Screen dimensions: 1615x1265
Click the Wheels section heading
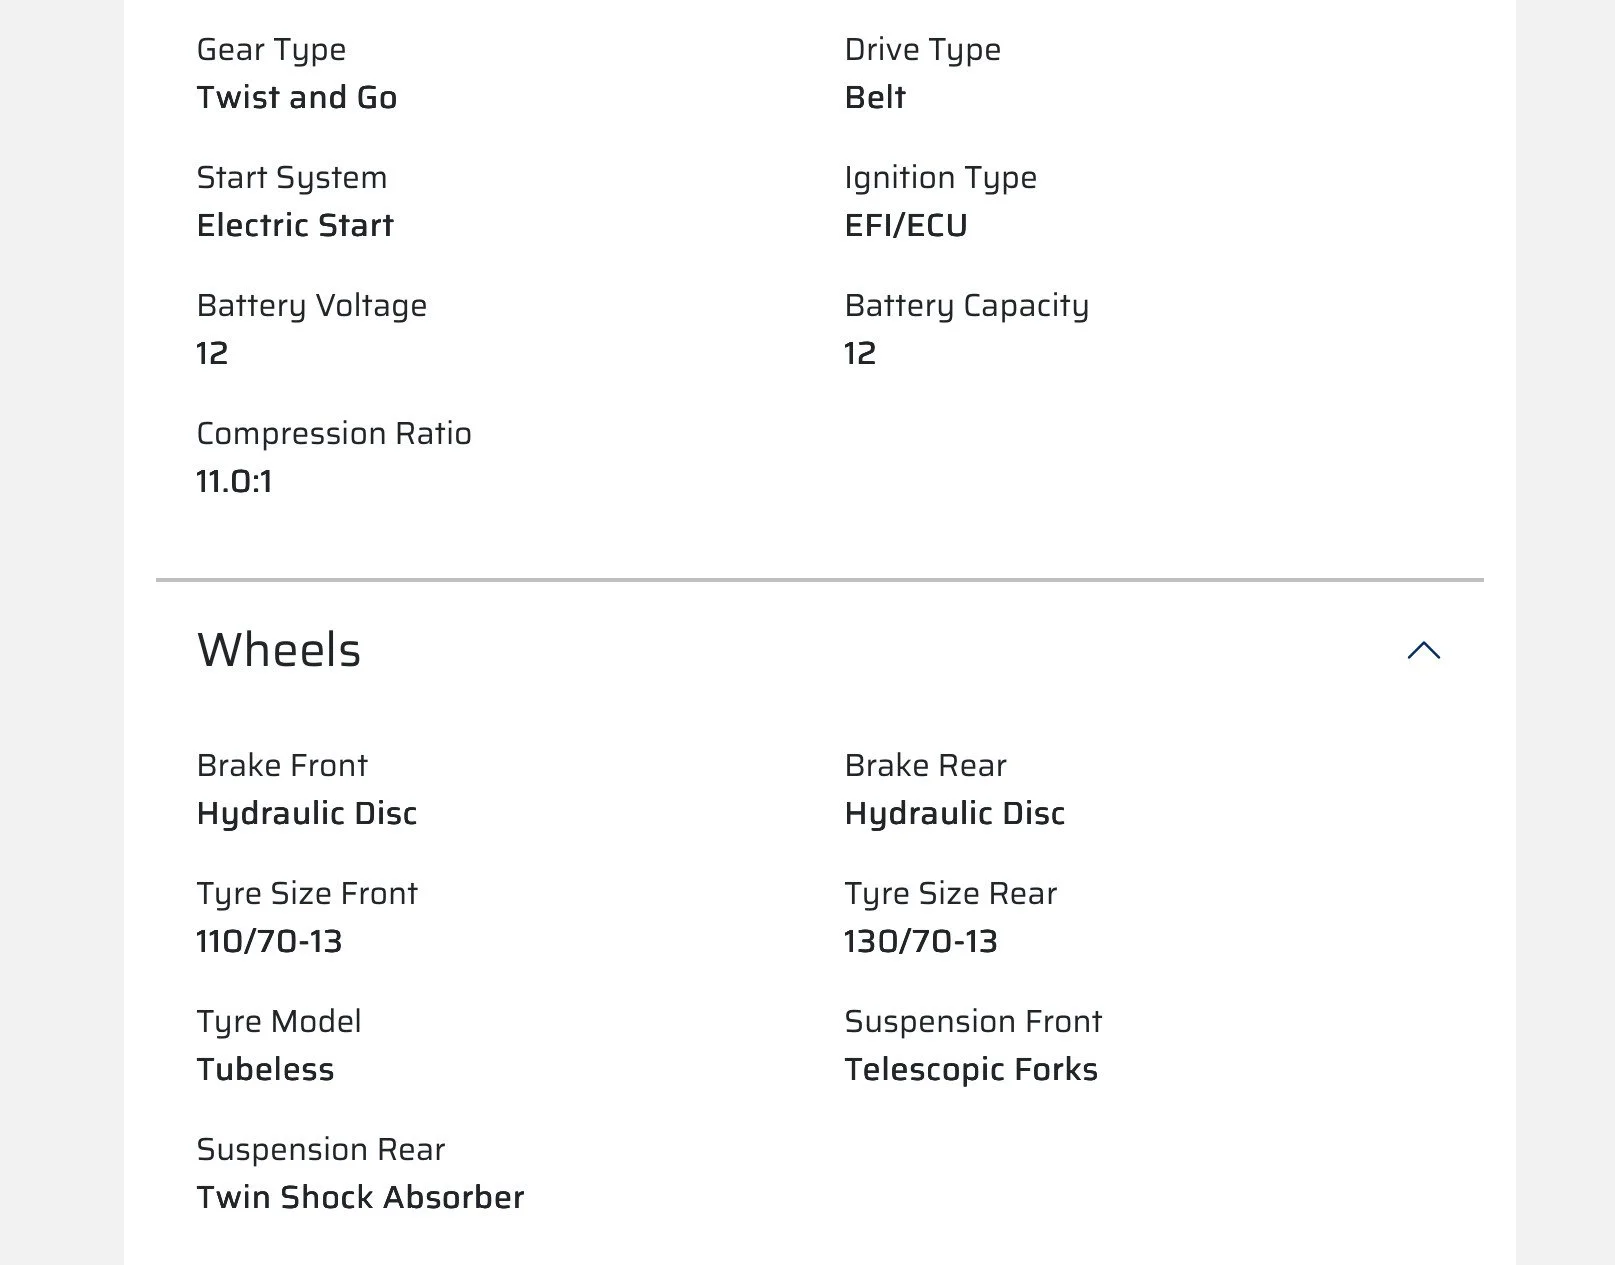tap(279, 650)
